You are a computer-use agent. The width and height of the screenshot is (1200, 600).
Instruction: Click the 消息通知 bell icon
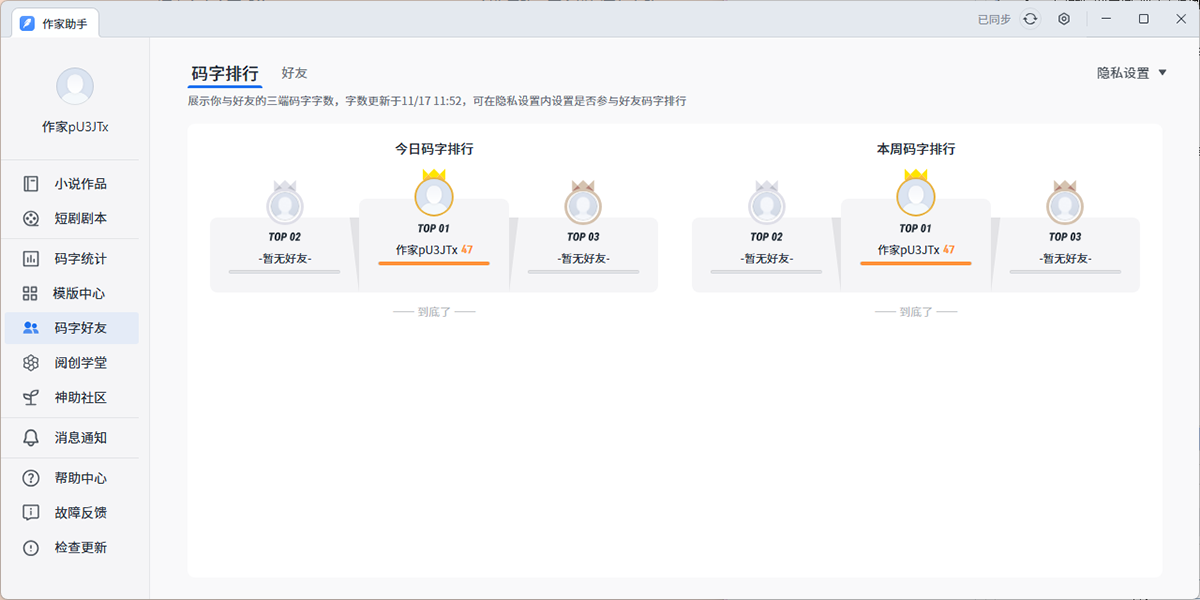click(x=31, y=438)
